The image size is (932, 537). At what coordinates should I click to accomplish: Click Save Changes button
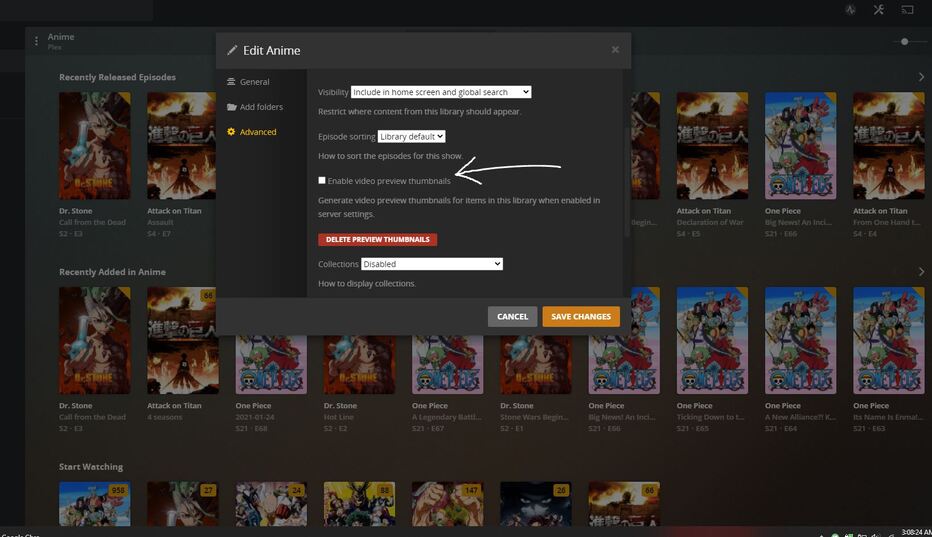coord(581,316)
